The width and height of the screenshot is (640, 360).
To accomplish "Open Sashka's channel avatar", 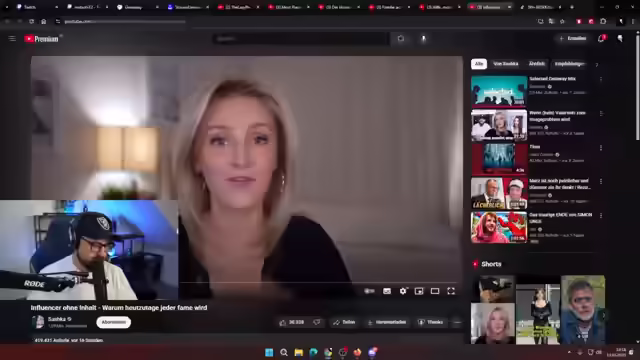I will 38,322.
